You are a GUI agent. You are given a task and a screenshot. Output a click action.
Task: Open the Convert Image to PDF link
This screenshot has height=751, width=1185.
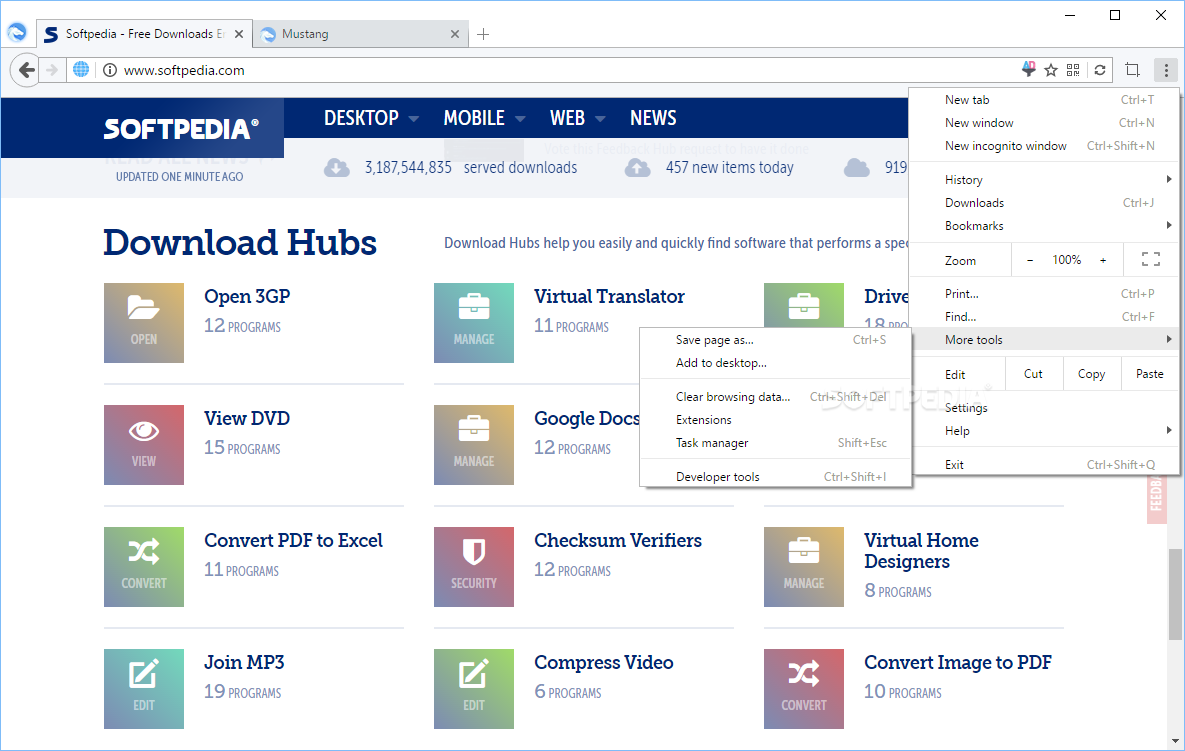958,663
